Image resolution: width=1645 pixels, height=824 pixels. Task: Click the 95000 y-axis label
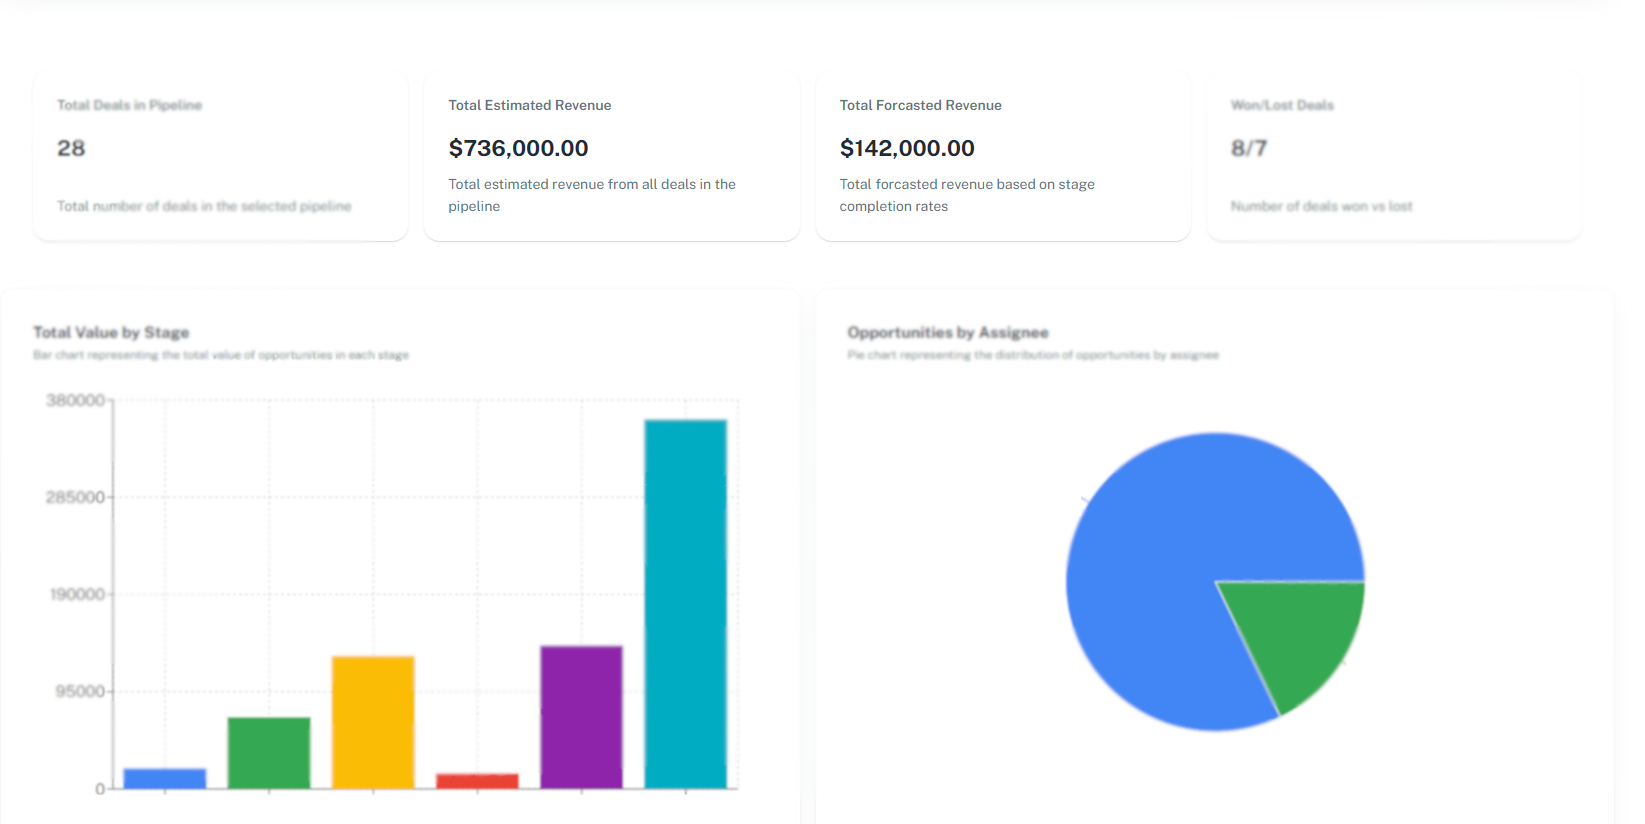79,691
